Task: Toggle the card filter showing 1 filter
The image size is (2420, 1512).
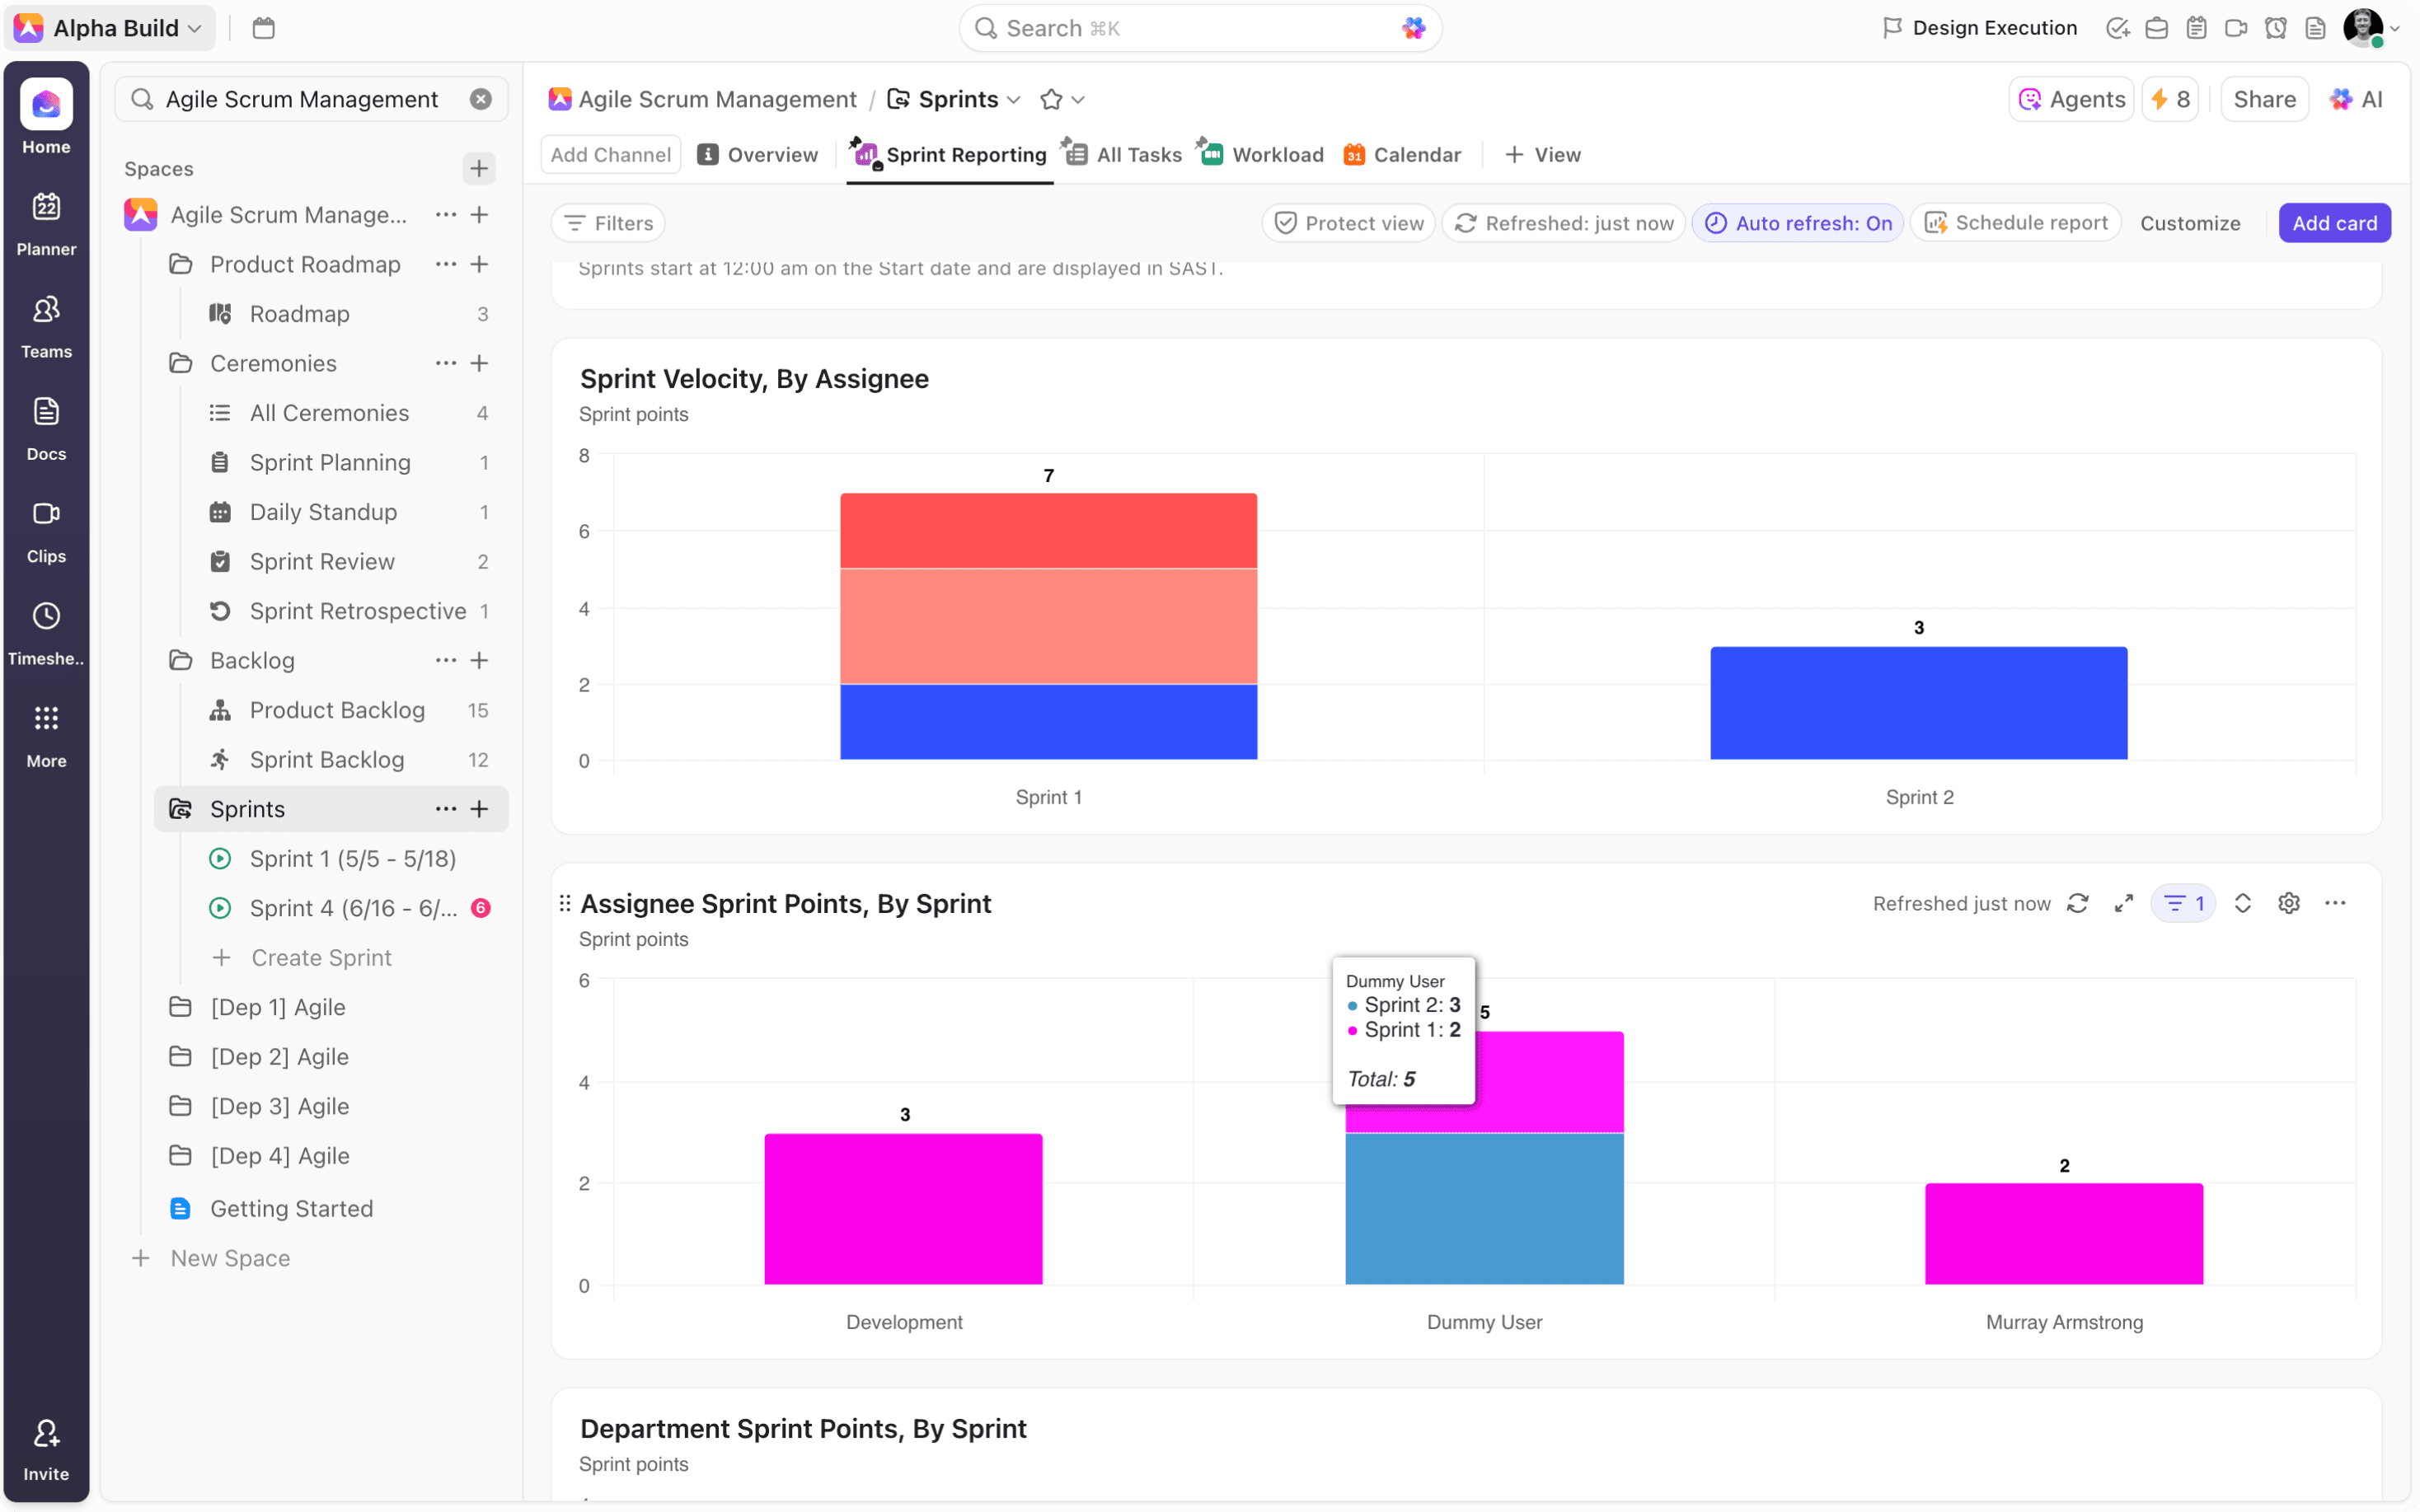Action: [x=2183, y=903]
